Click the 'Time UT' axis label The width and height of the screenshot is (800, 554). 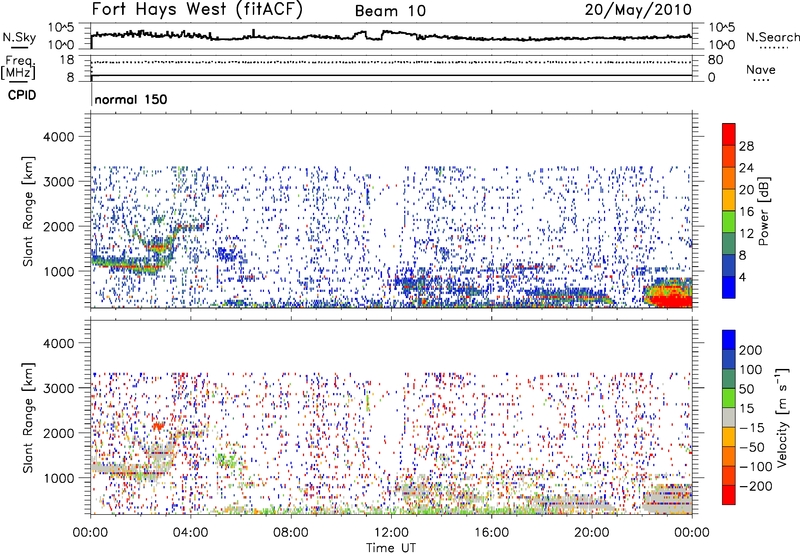(x=391, y=548)
